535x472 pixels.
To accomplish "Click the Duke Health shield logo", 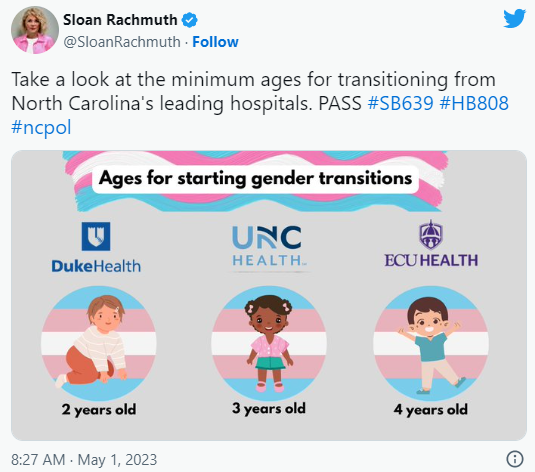I will [x=96, y=236].
